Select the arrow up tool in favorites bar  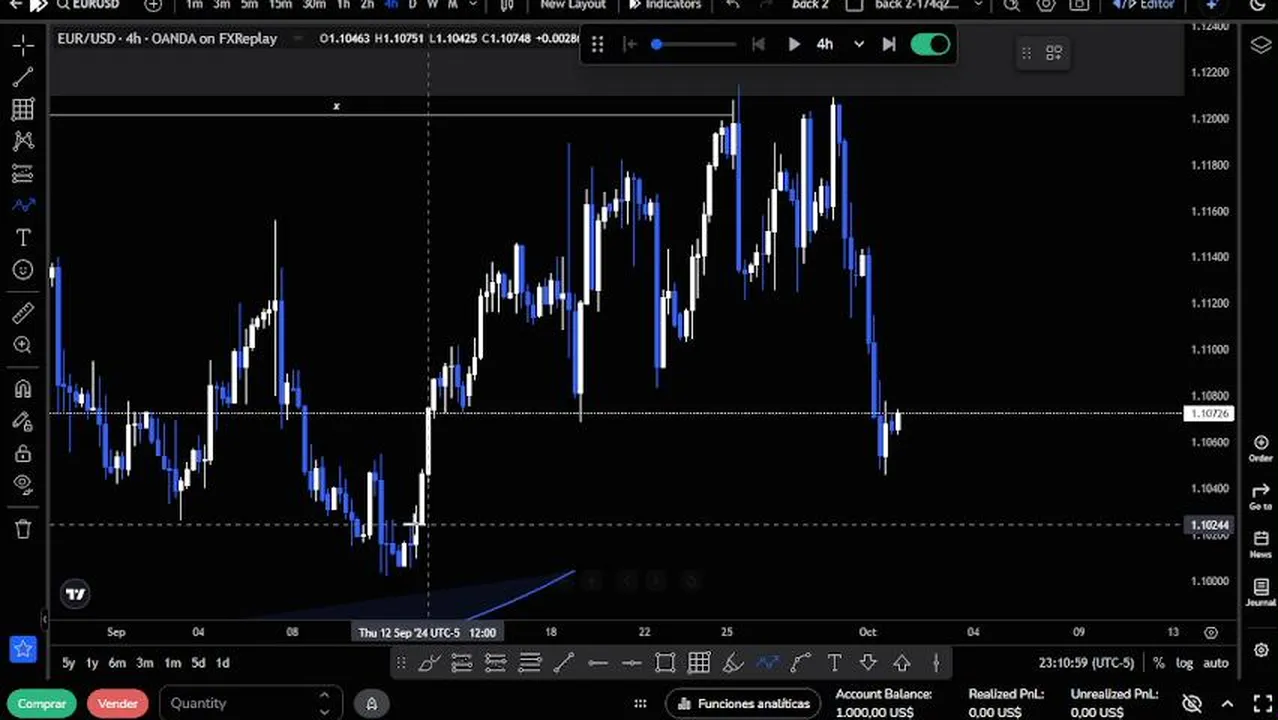901,662
